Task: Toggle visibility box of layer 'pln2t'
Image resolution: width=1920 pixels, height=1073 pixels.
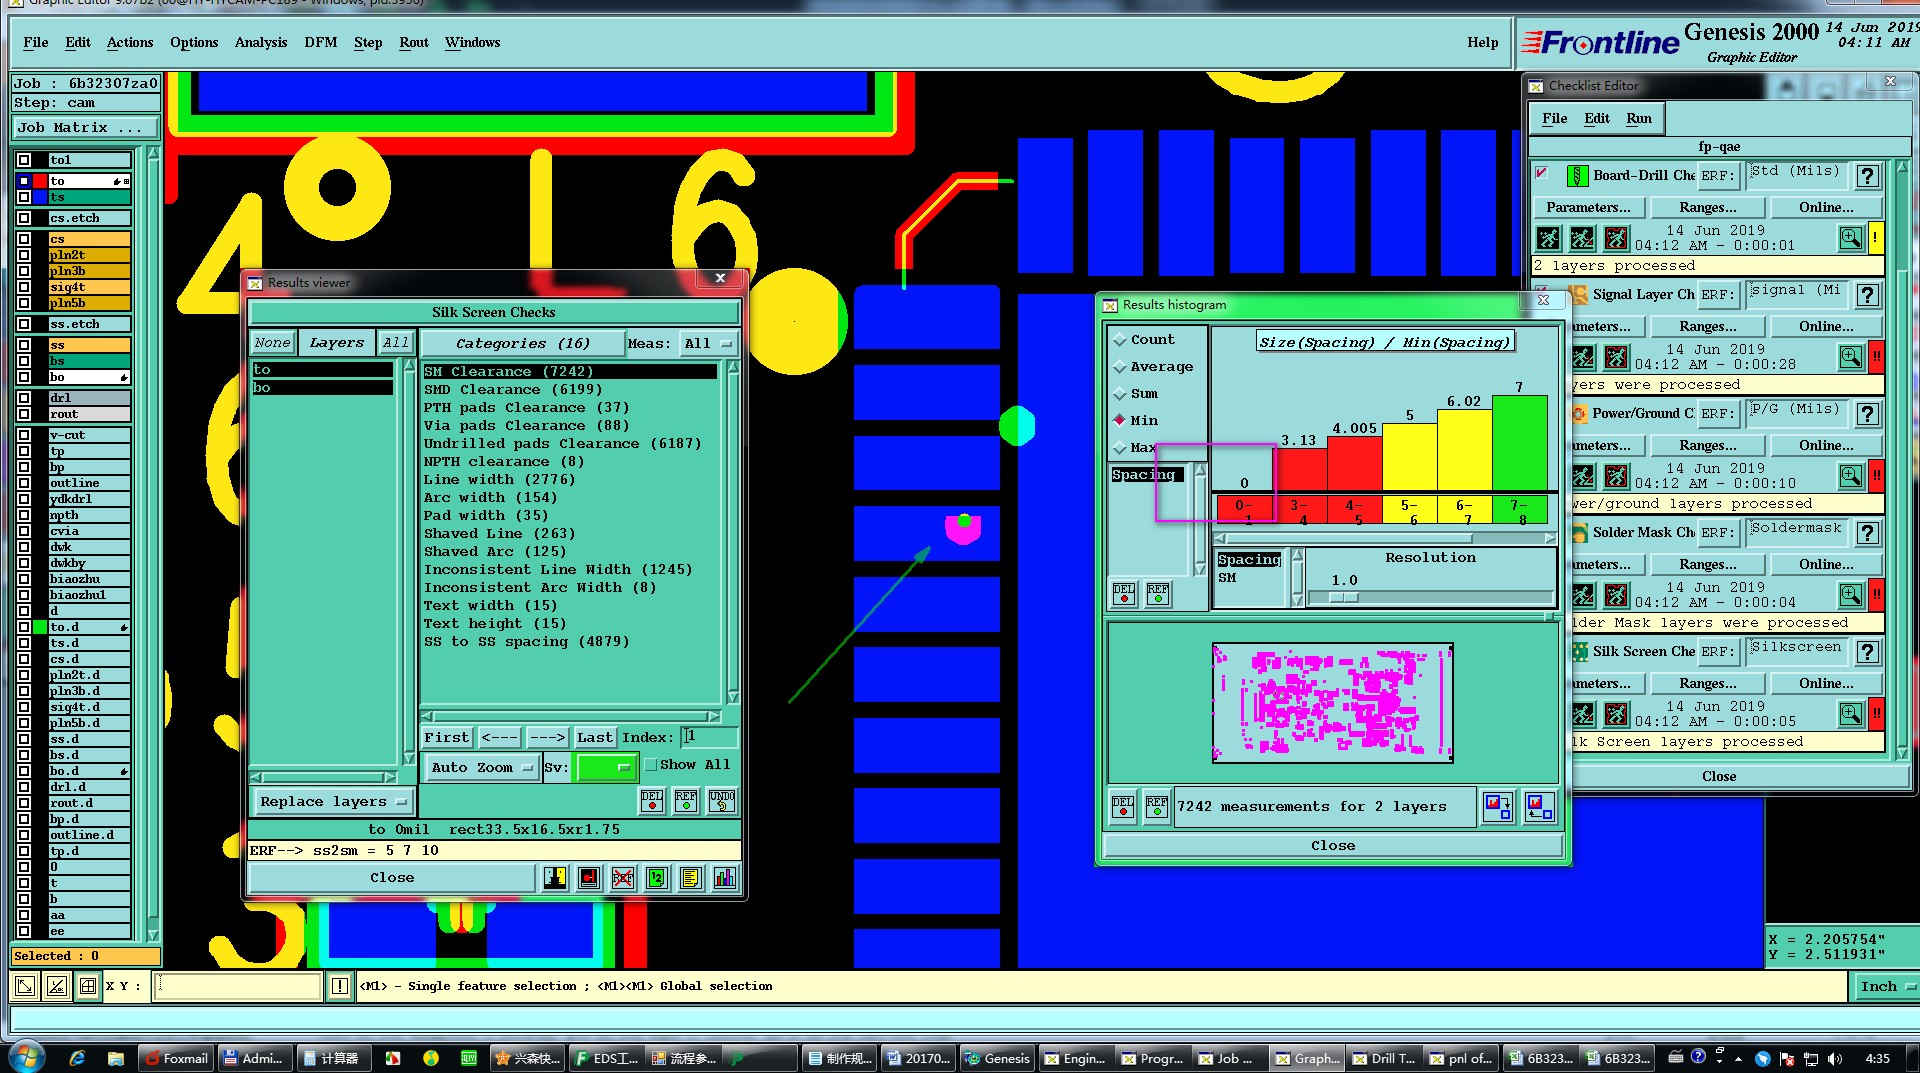Action: coord(24,255)
